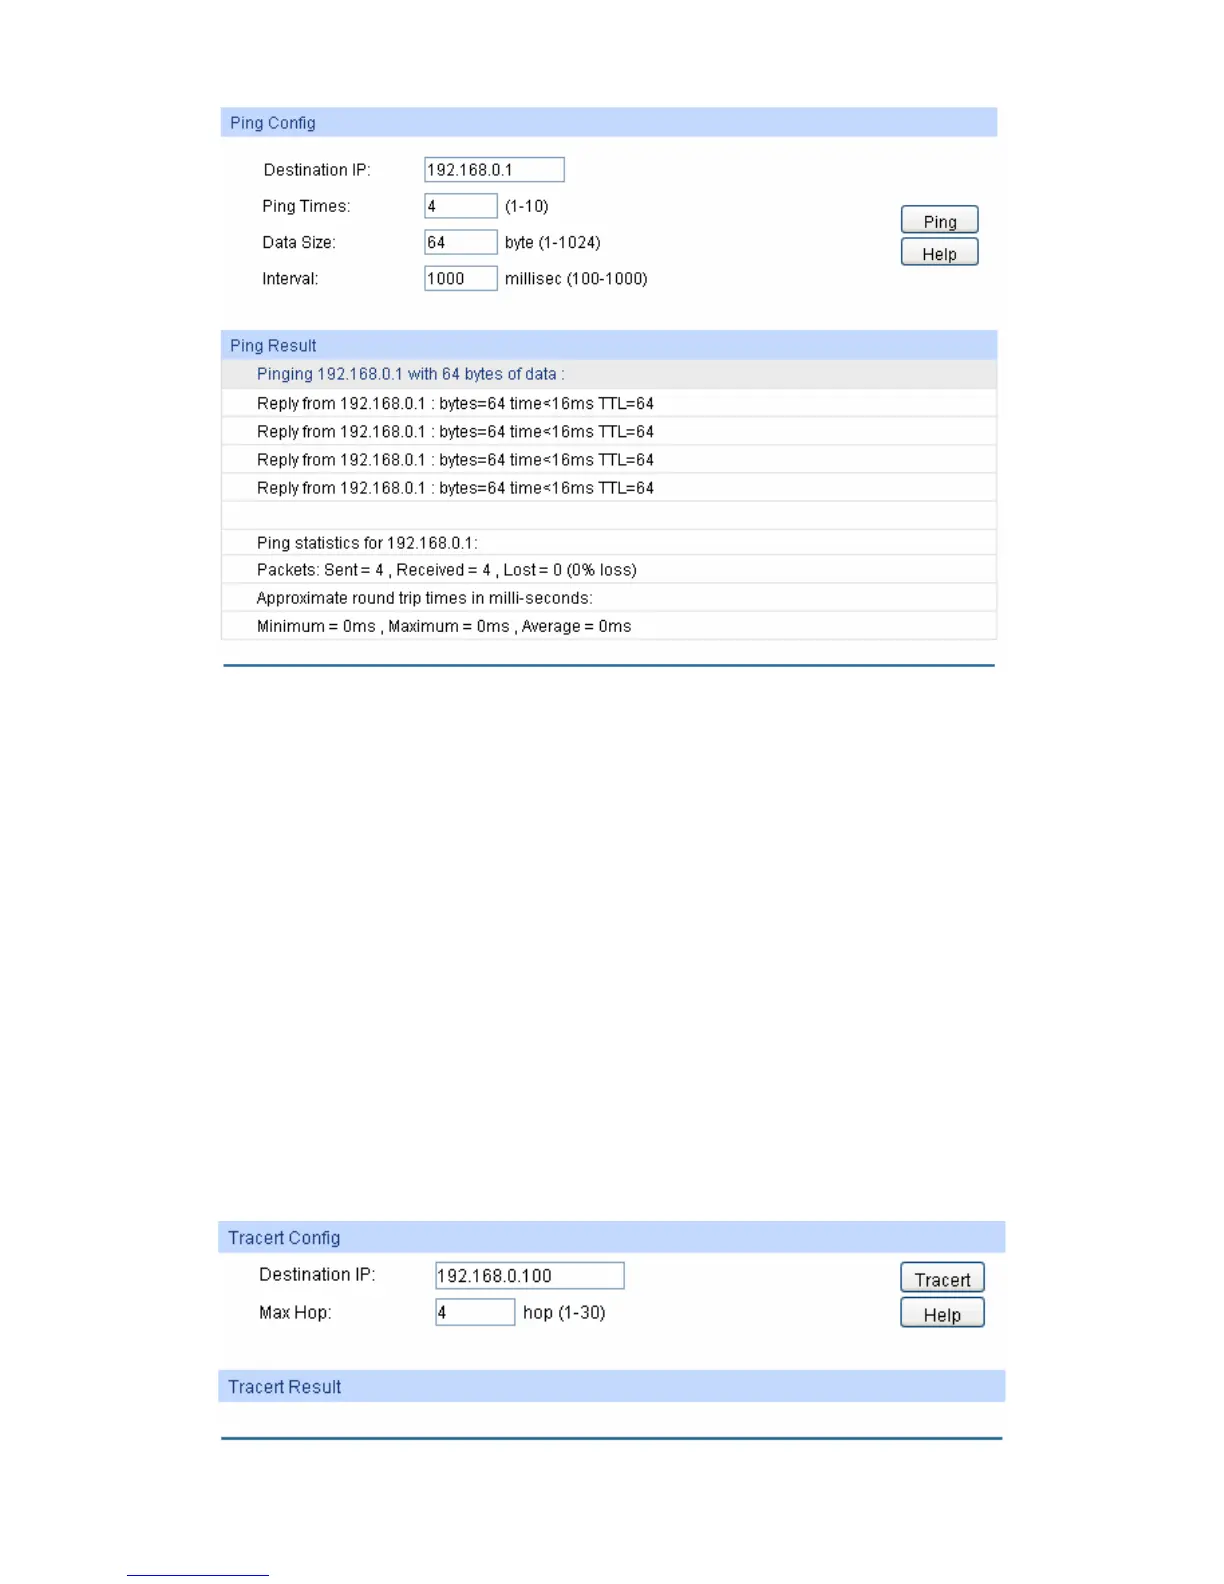The image size is (1224, 1584).
Task: Click the Tracert button
Action: tap(942, 1278)
